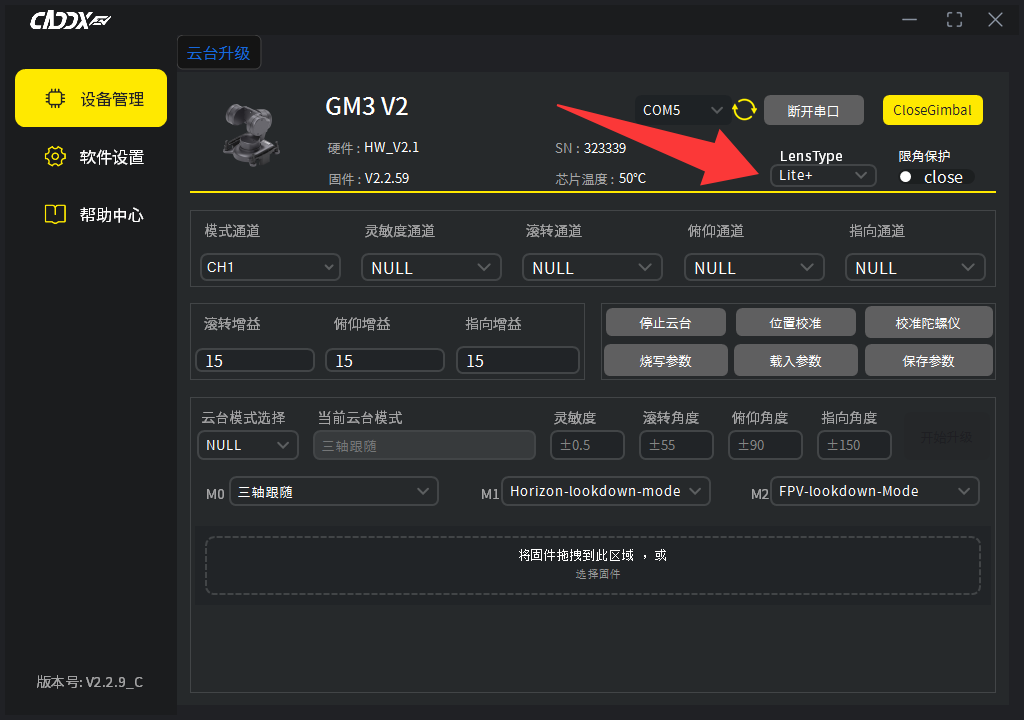Click the GM3 V2 gimbal thumbnail
This screenshot has width=1024, height=720.
251,134
